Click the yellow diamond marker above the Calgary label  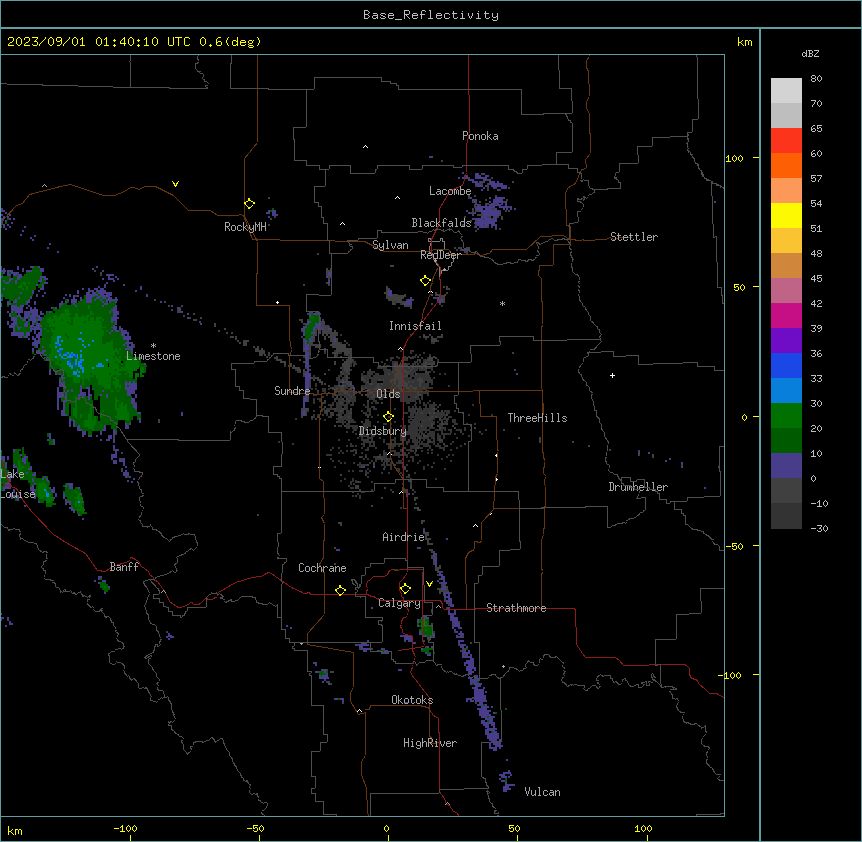[x=405, y=589]
